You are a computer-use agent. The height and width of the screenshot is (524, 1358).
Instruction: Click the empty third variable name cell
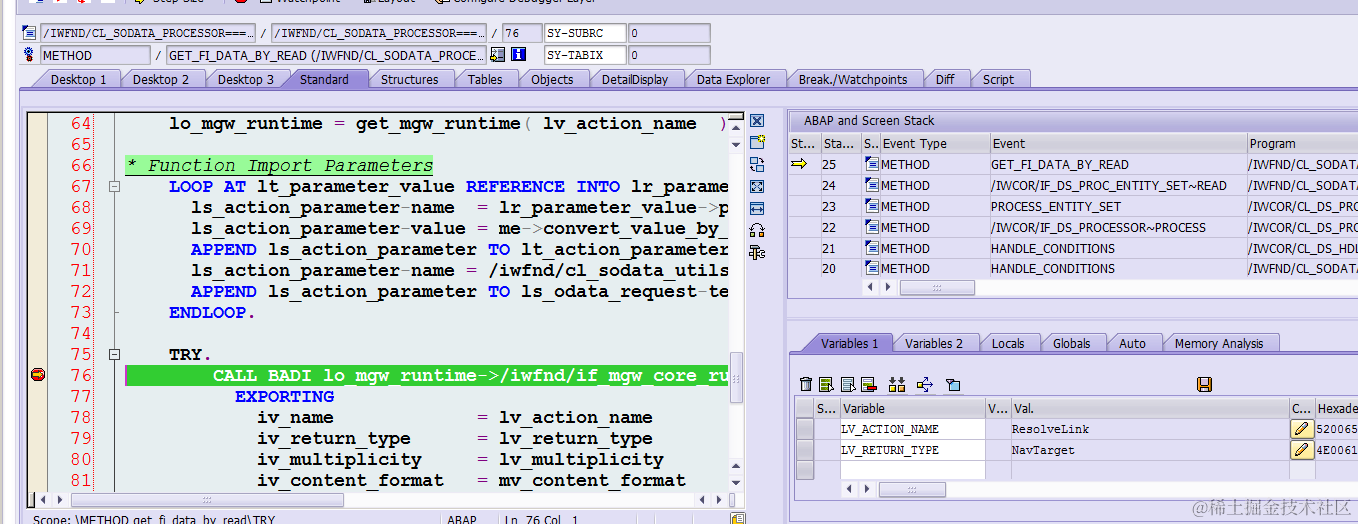click(913, 470)
